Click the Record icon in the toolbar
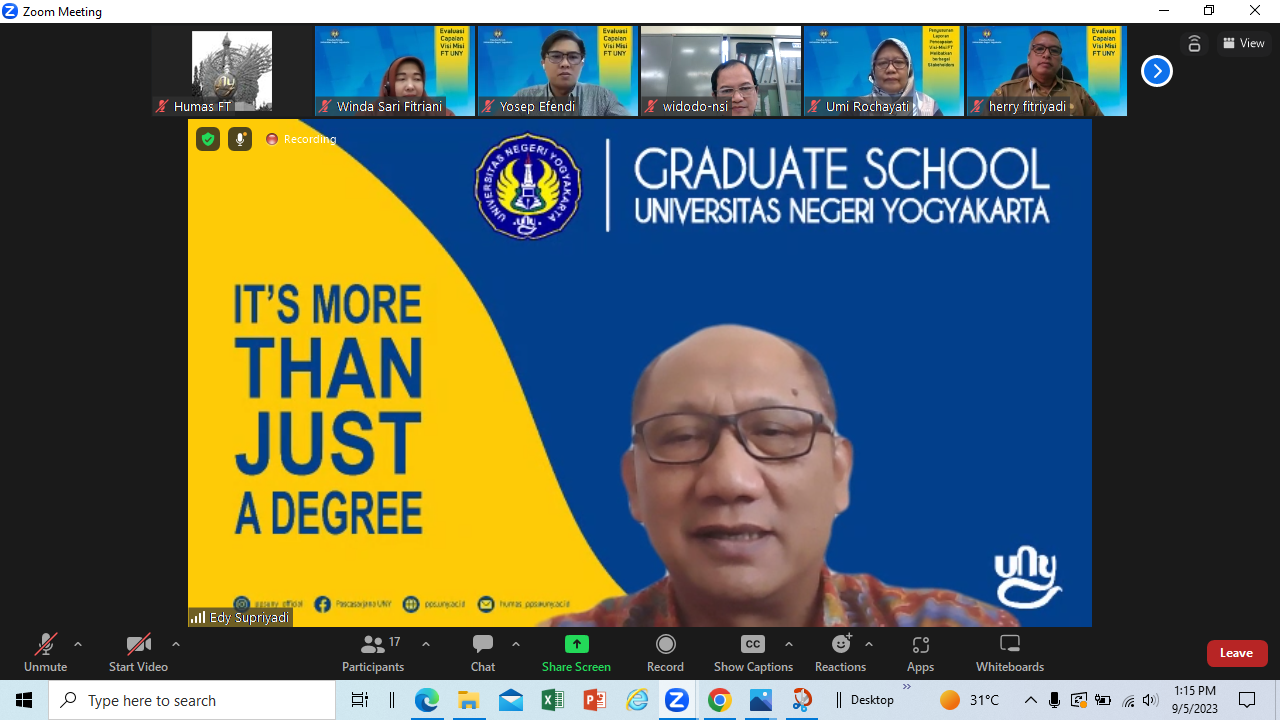The image size is (1280, 720). coord(665,645)
